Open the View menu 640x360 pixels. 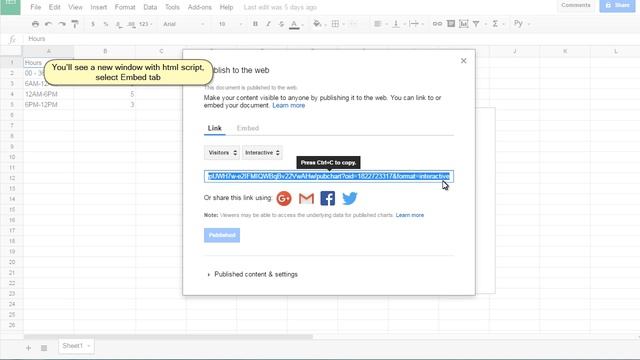[75, 7]
